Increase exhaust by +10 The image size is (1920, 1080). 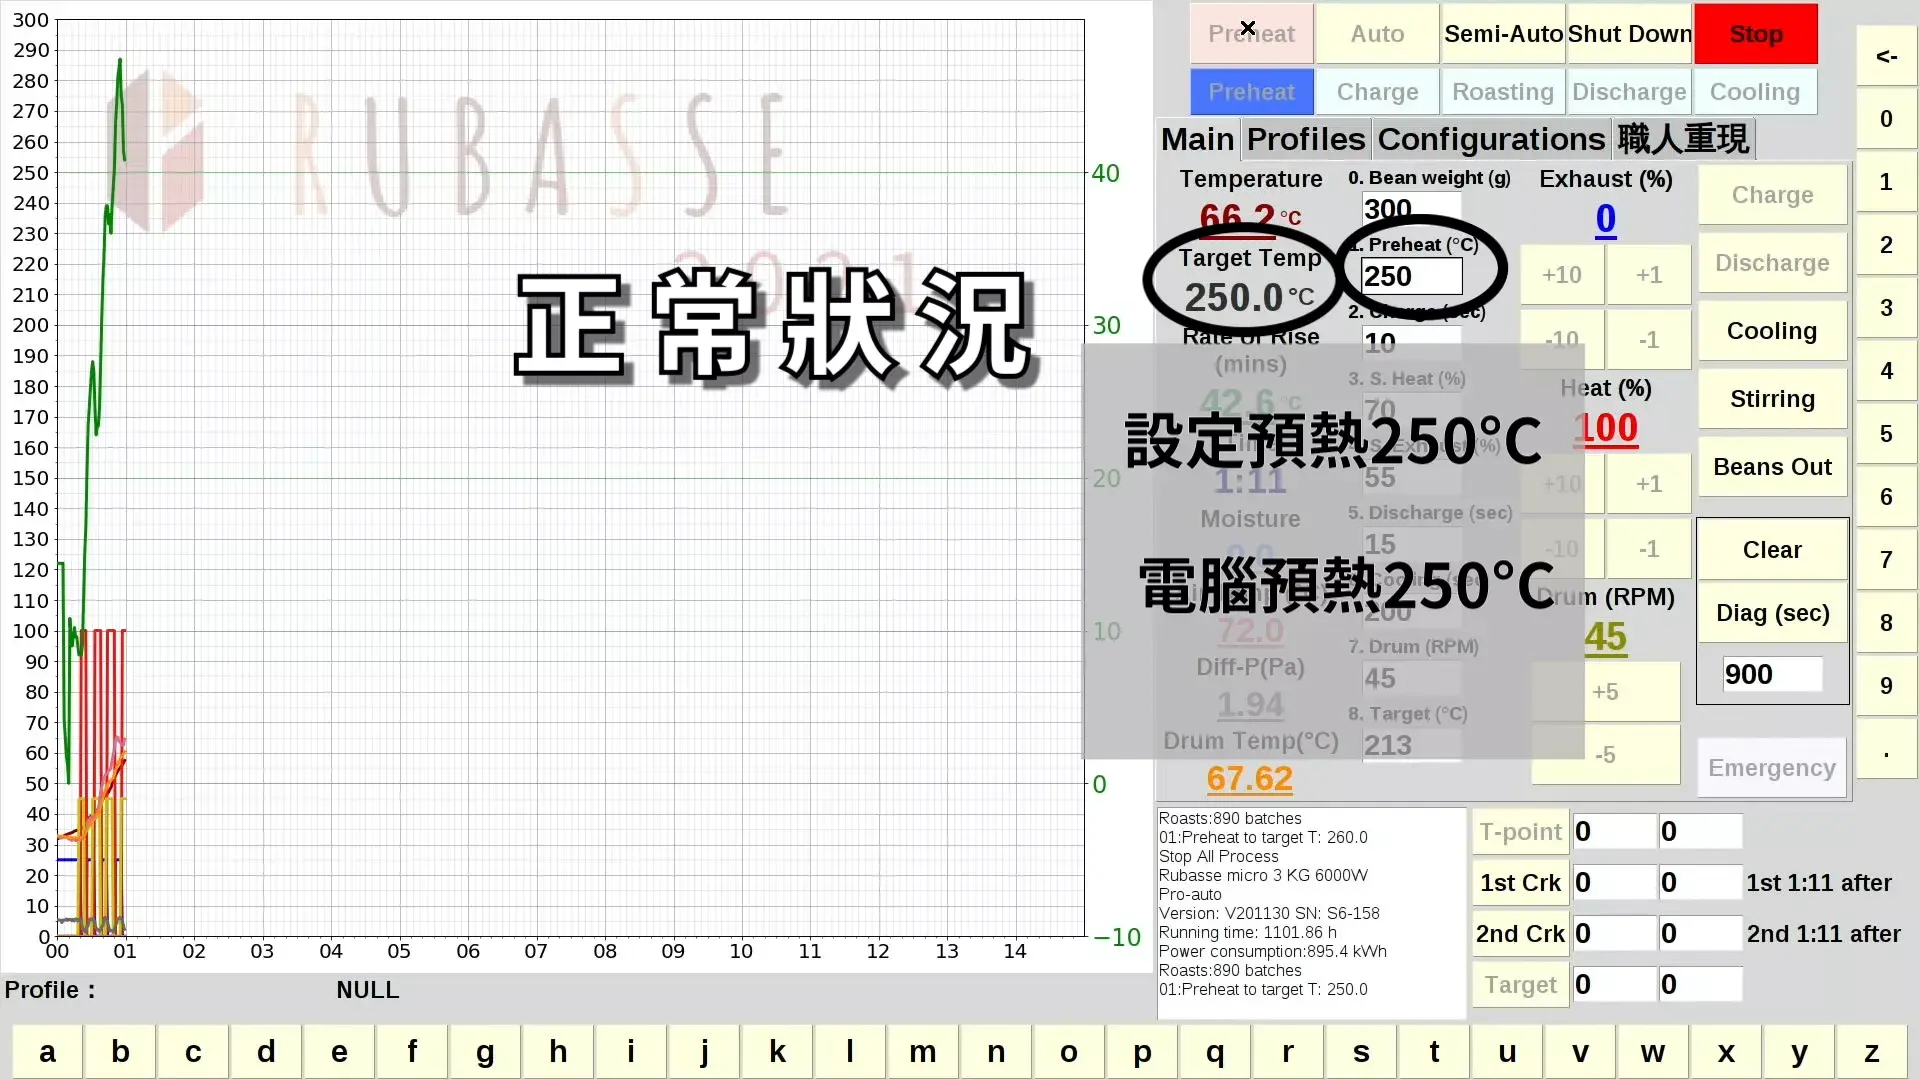[x=1561, y=275]
